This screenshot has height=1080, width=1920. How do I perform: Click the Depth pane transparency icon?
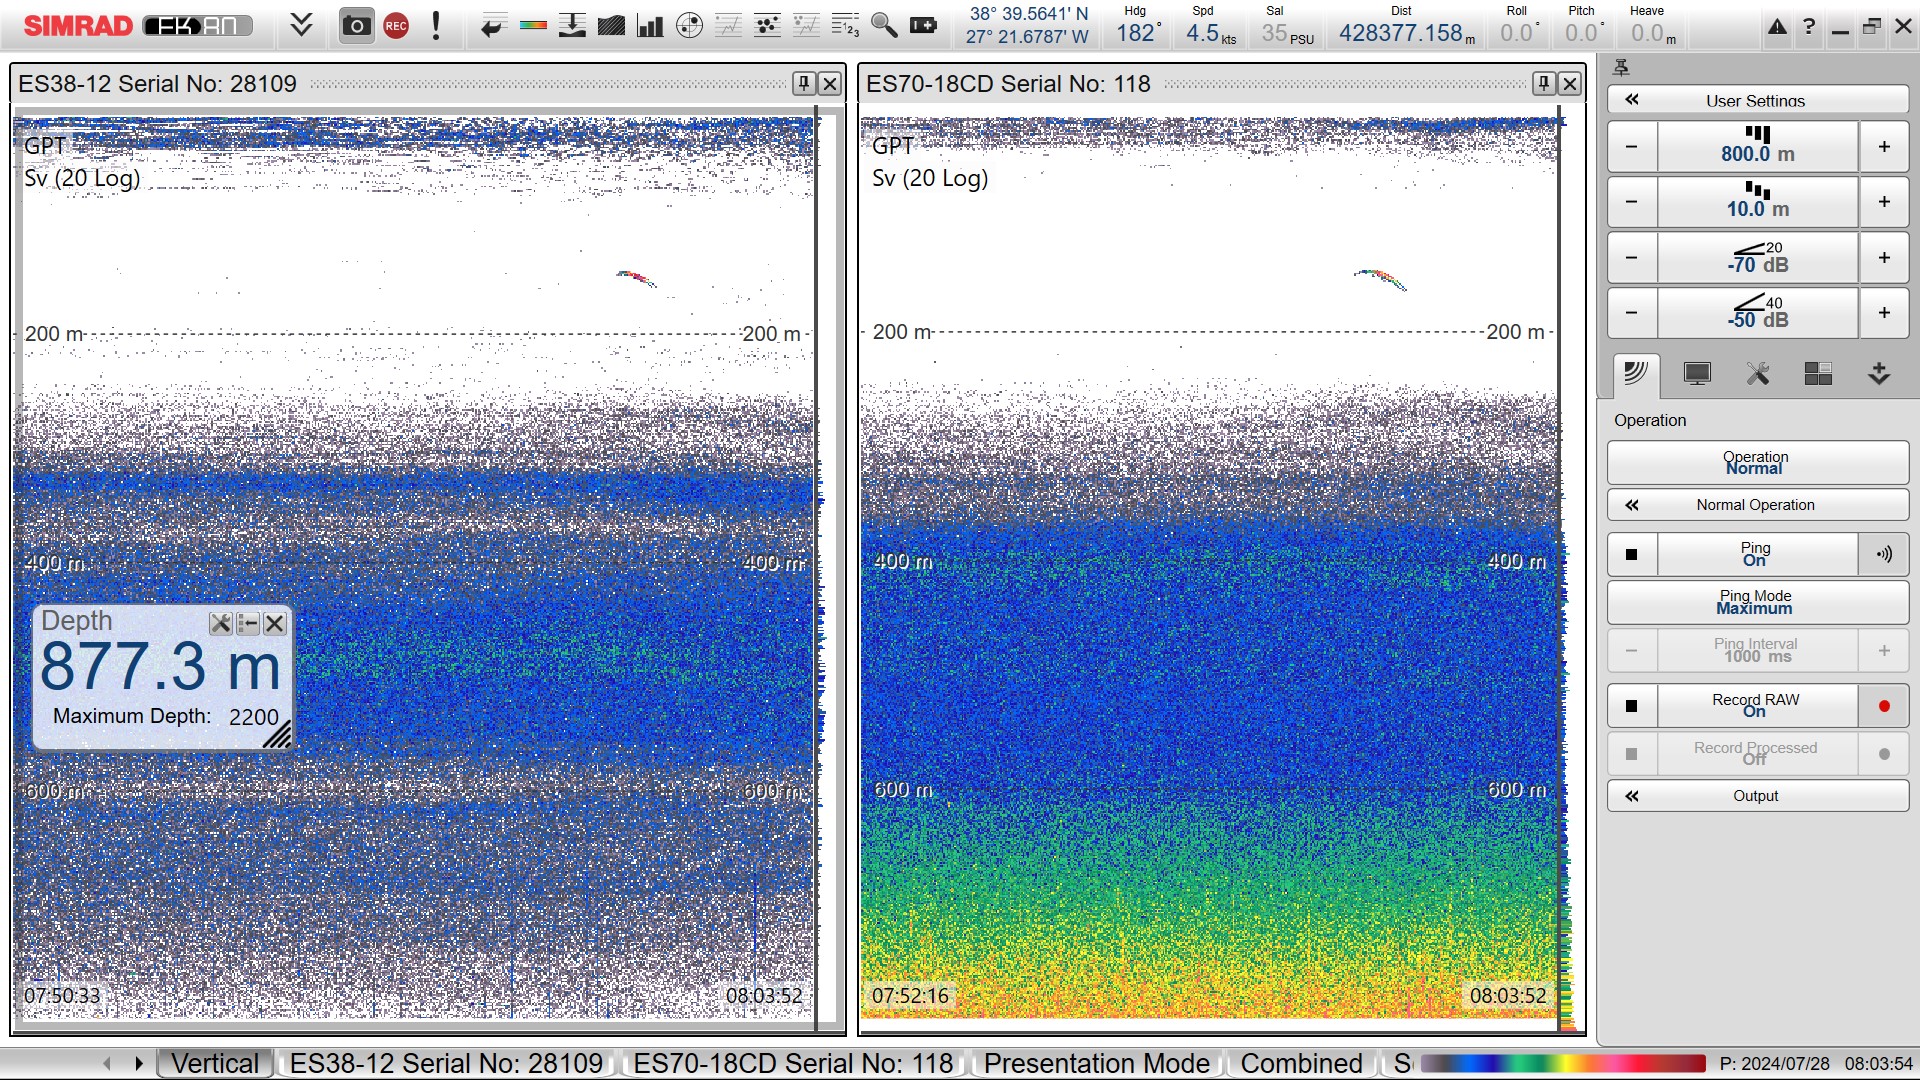click(247, 624)
